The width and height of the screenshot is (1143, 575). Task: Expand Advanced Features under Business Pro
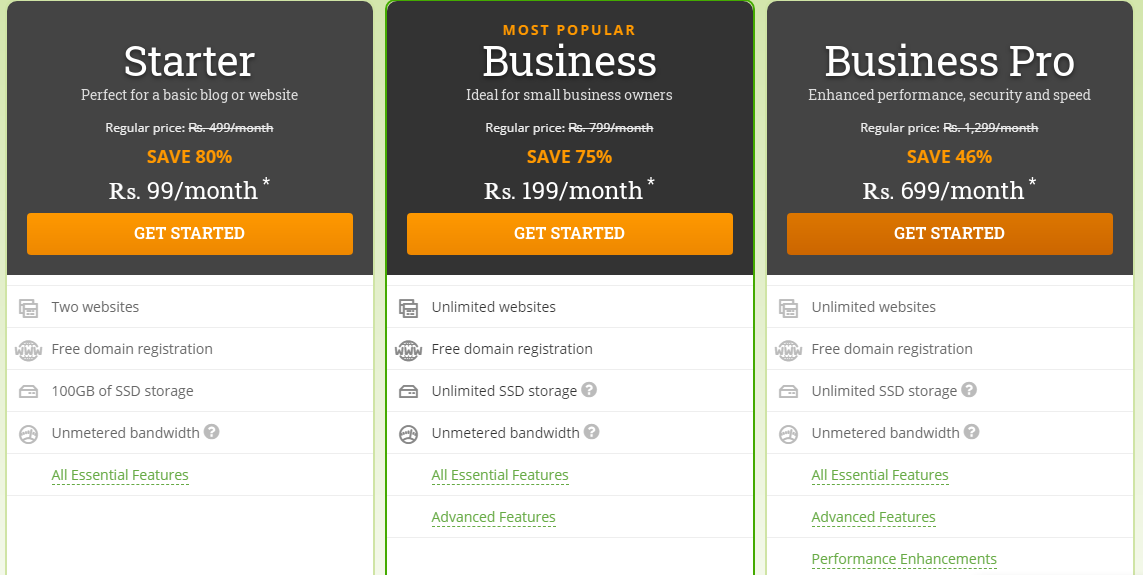pyautogui.click(x=873, y=517)
